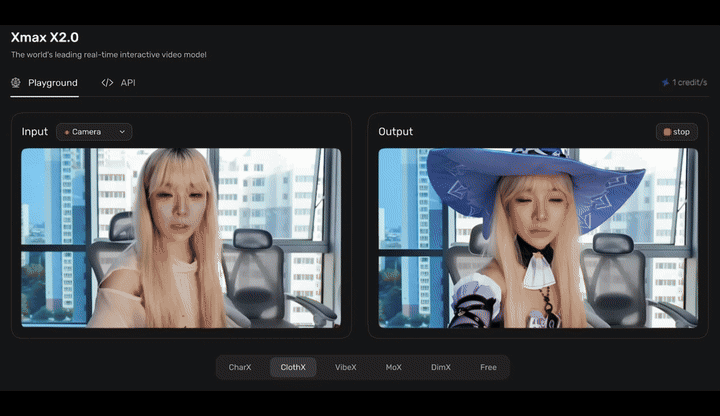The width and height of the screenshot is (720, 416).
Task: Select the Free mode
Action: [488, 367]
